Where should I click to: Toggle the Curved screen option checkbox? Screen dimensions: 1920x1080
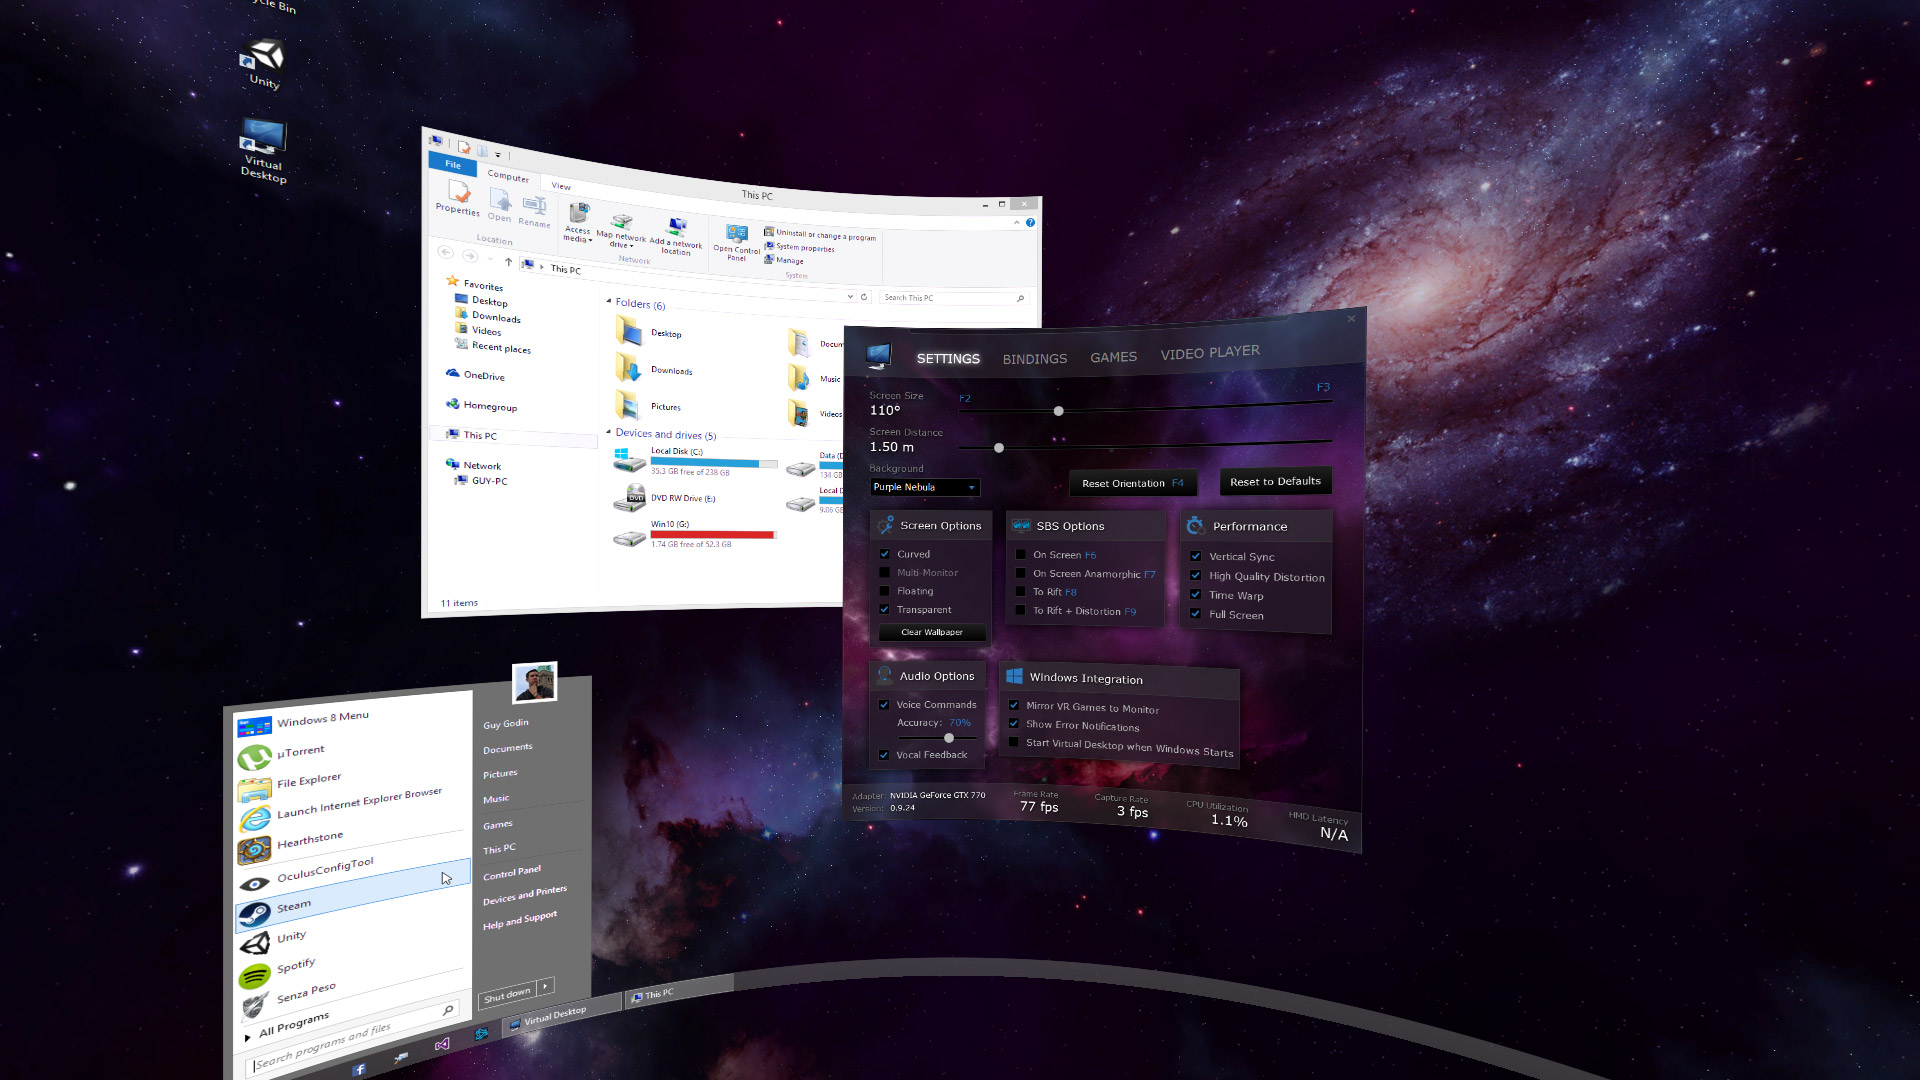[884, 554]
